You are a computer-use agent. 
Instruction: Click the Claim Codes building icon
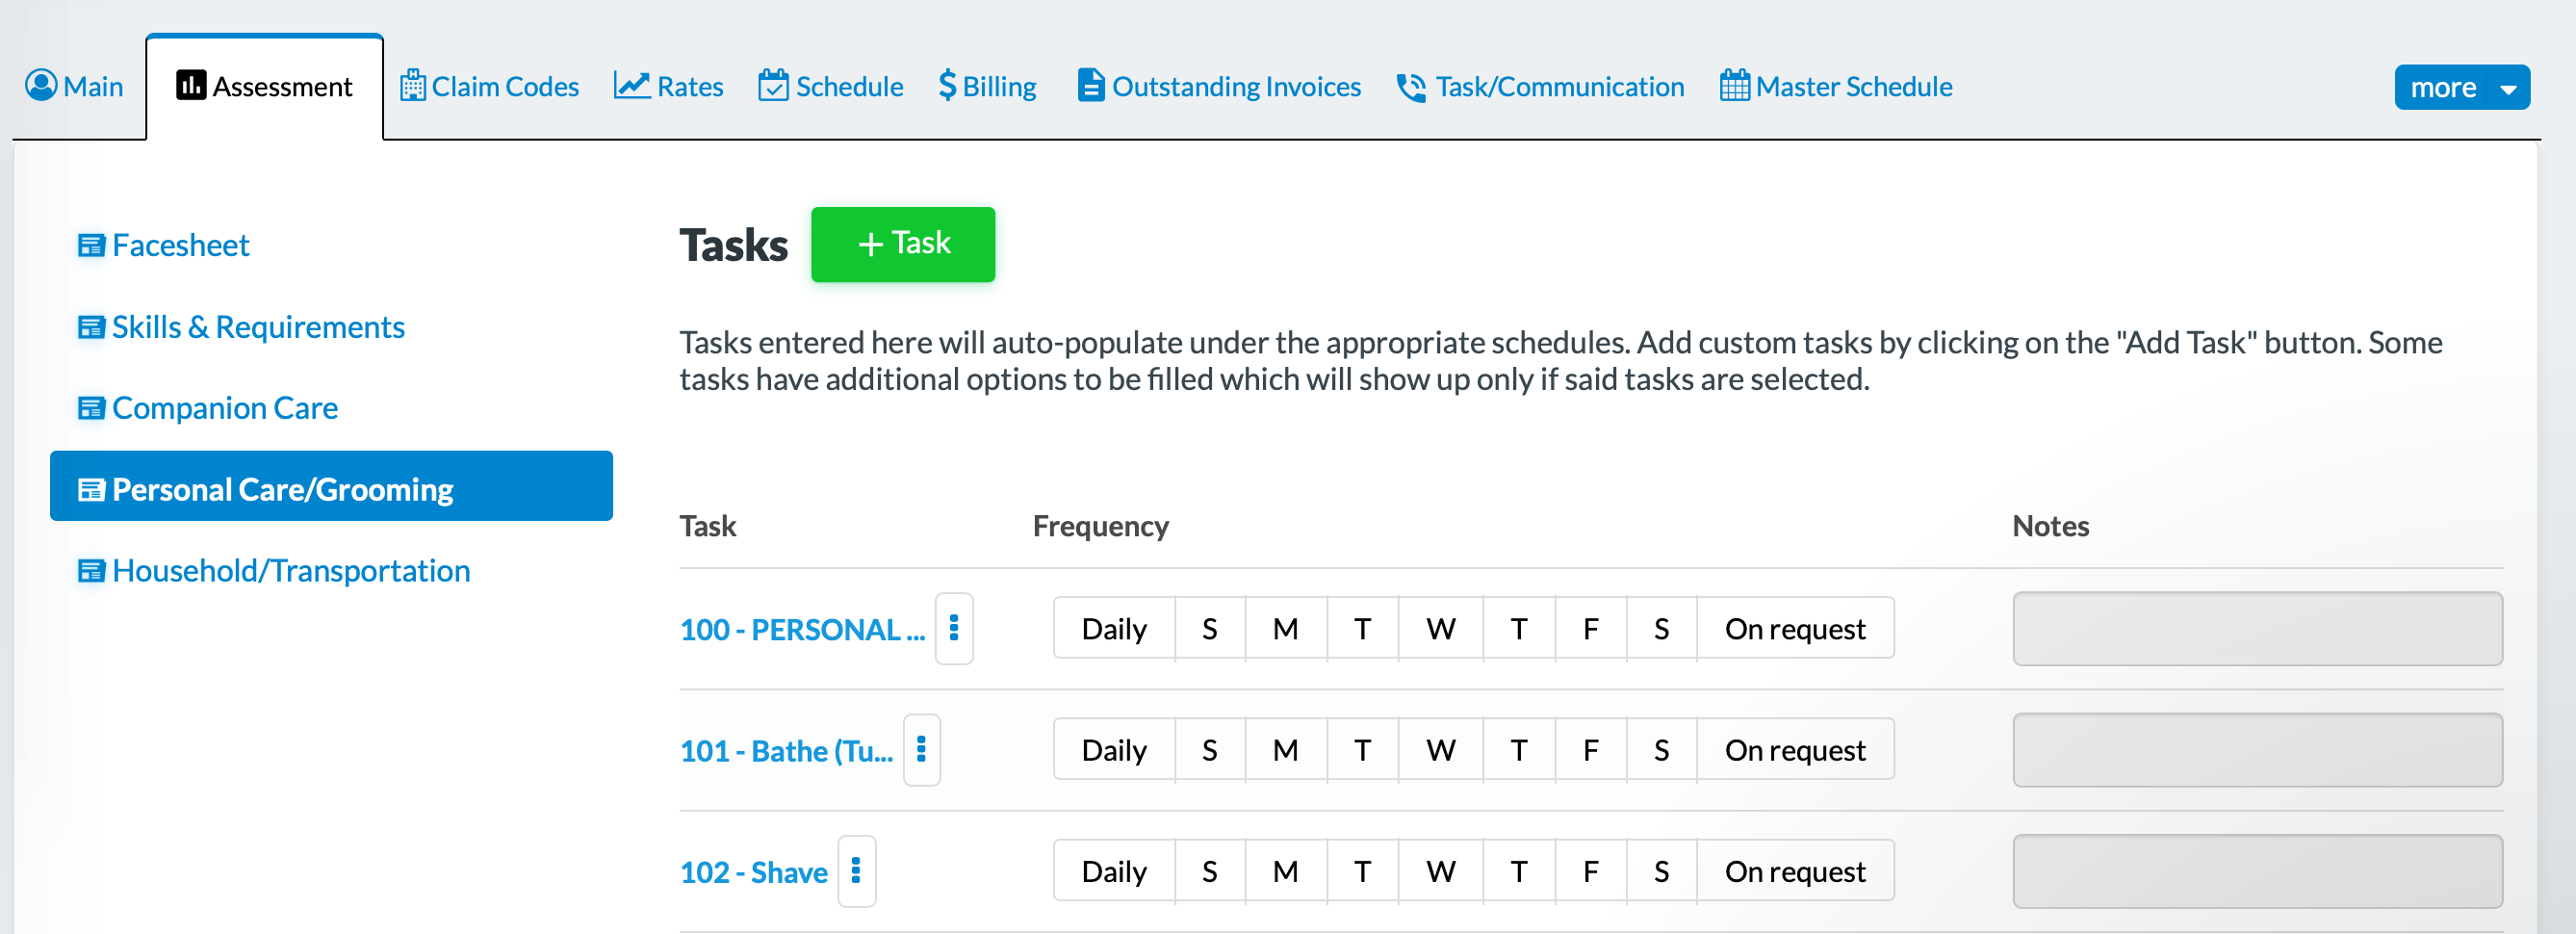[x=412, y=86]
